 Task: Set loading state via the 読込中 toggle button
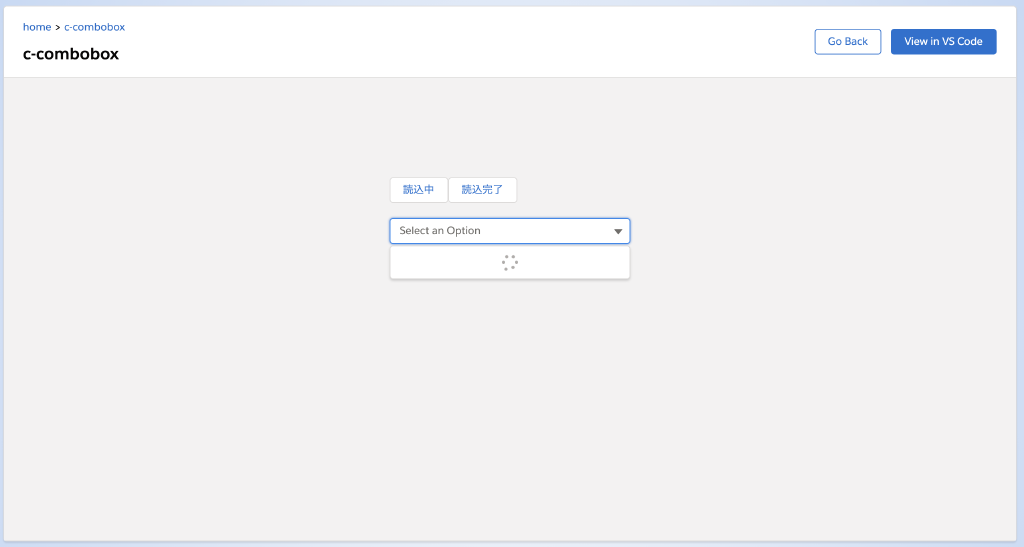pyautogui.click(x=418, y=189)
